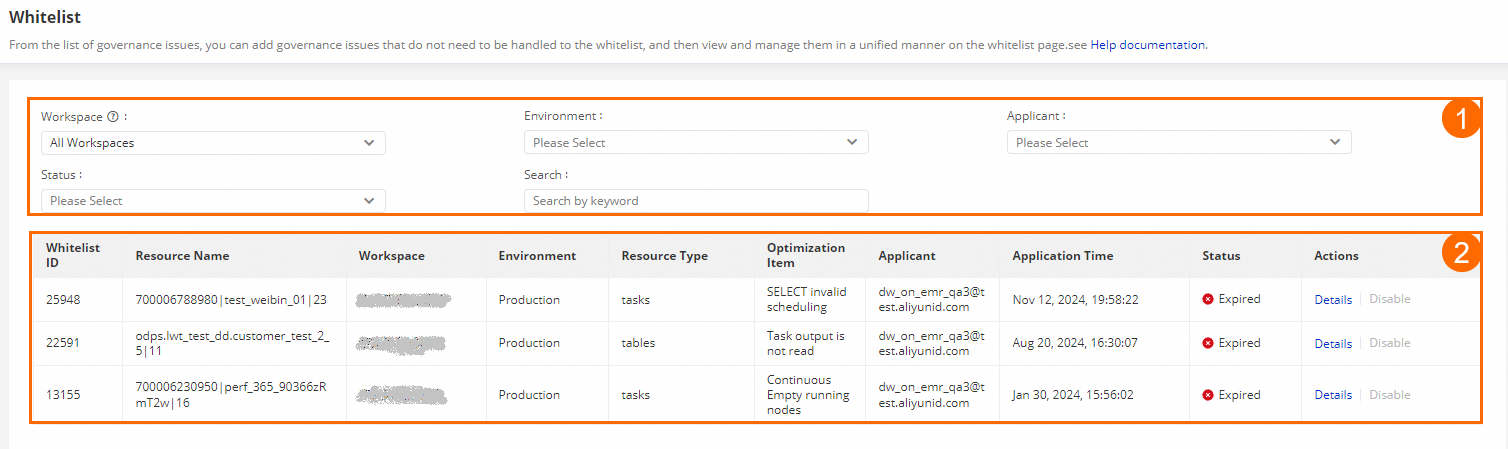Open the Help documentation link

(x=1148, y=45)
